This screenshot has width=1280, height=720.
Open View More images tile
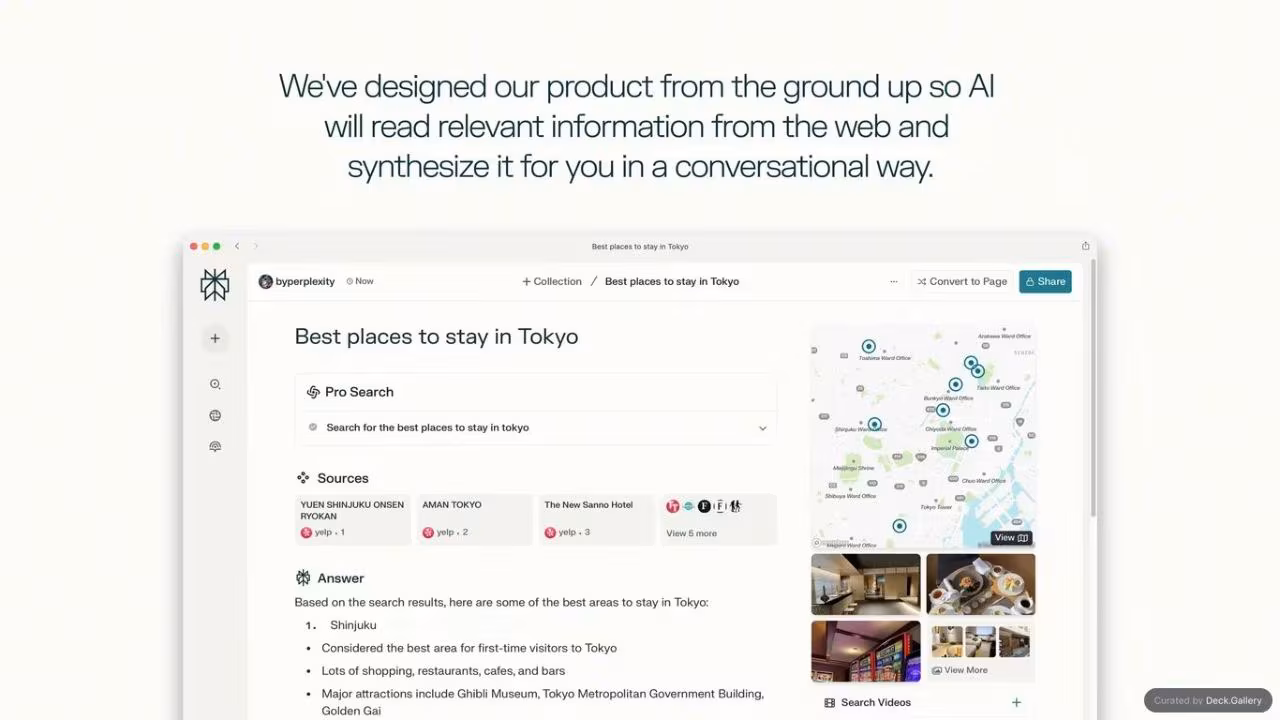981,651
